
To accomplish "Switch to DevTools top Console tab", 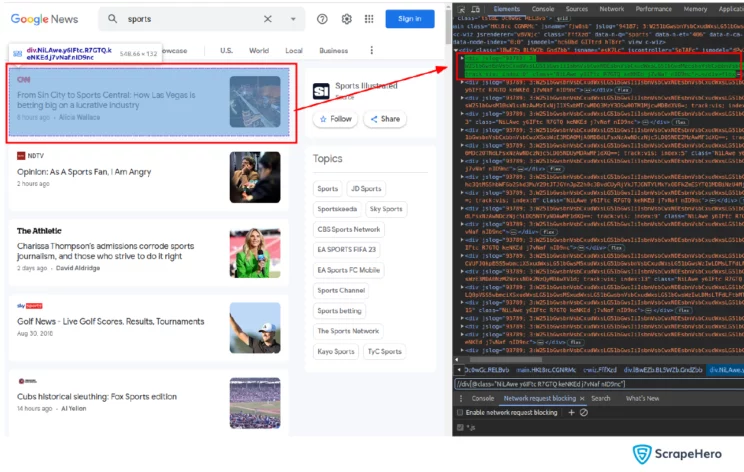I will [x=543, y=9].
